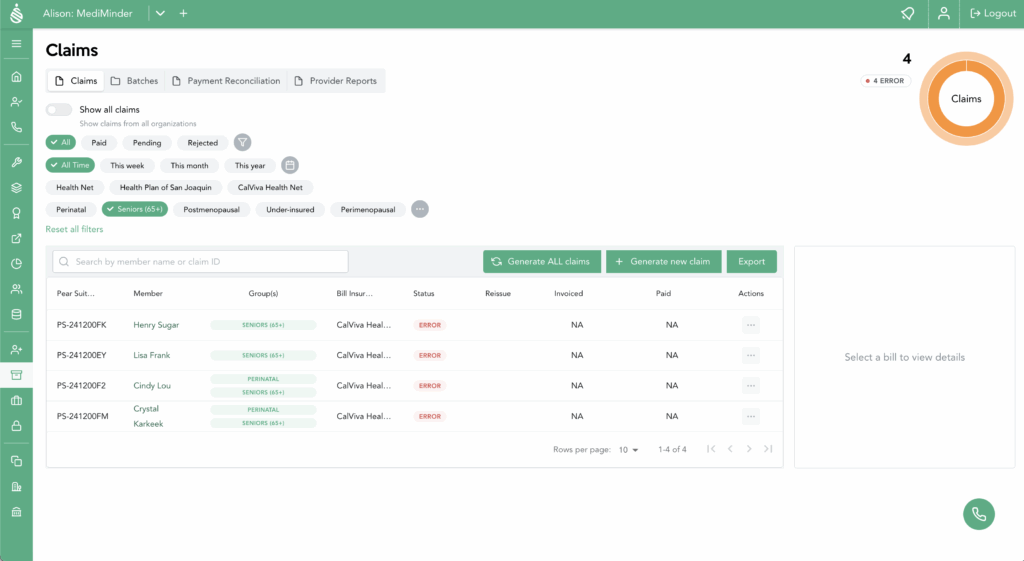Toggle the Show all claims switch

(59, 110)
